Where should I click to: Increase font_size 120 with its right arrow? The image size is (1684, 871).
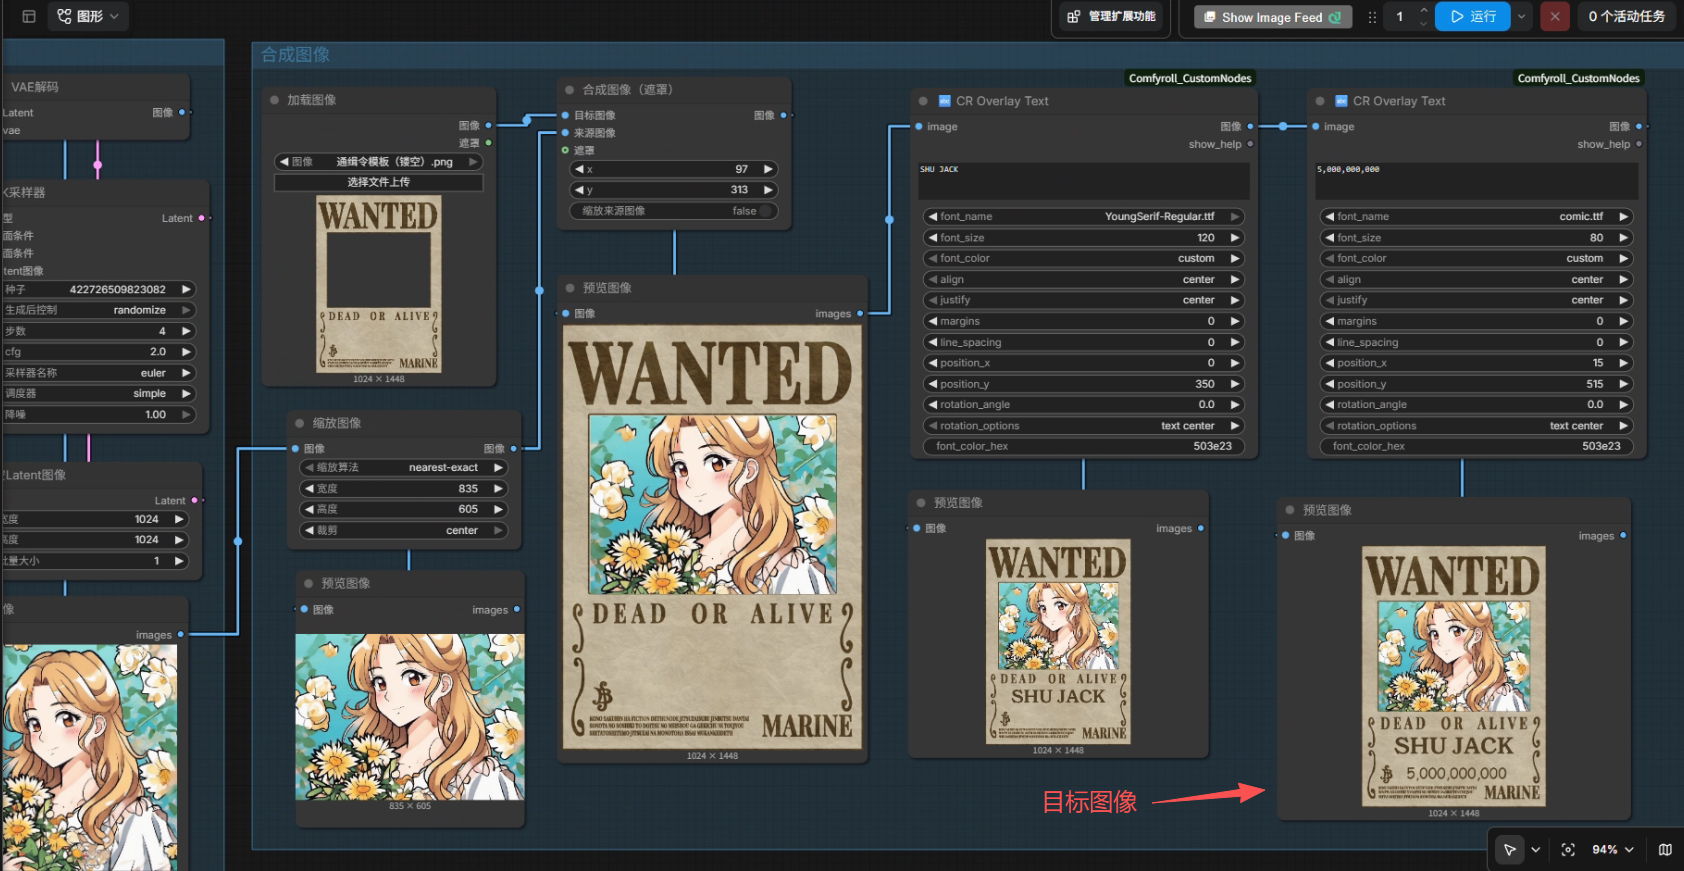(x=1235, y=238)
